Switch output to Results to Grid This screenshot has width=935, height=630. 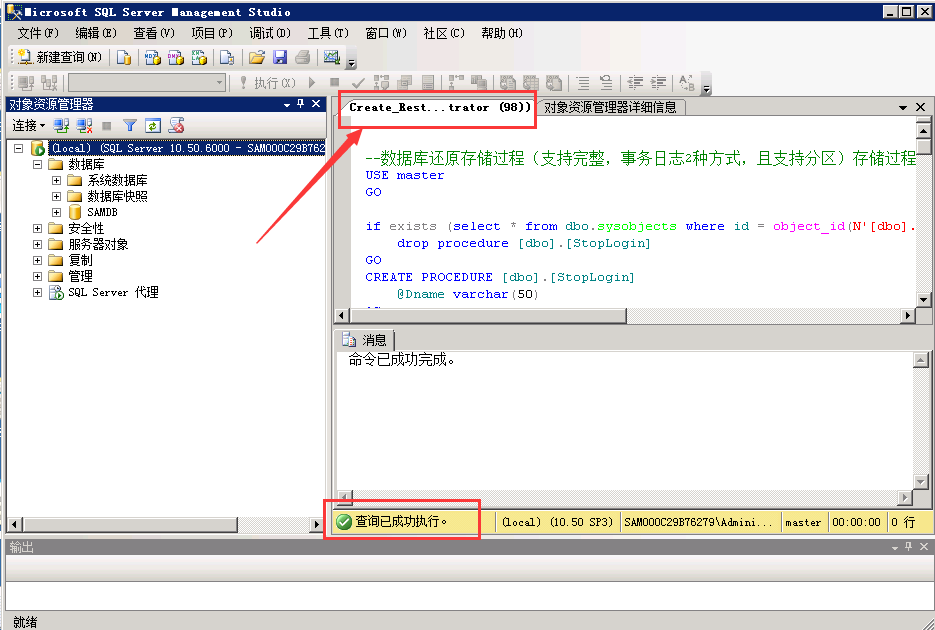coord(530,83)
